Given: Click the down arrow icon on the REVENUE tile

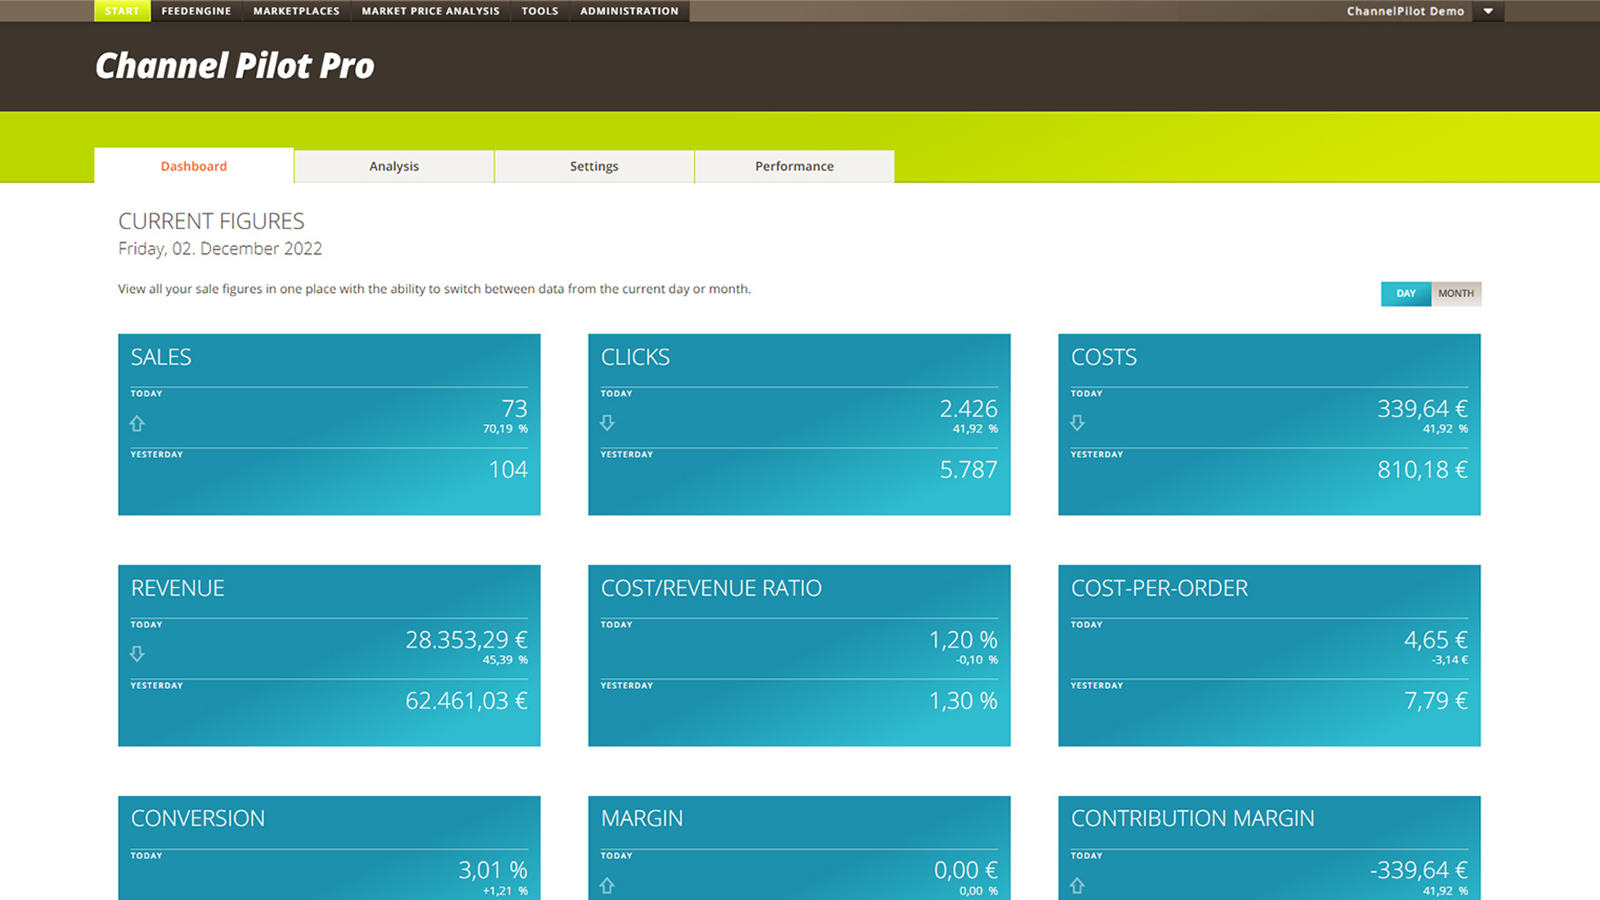Looking at the screenshot, I should click(137, 654).
